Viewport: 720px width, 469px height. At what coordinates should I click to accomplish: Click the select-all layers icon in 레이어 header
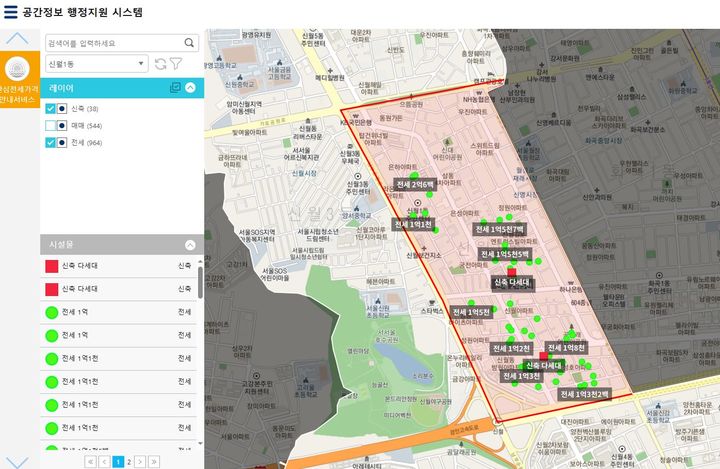point(175,88)
